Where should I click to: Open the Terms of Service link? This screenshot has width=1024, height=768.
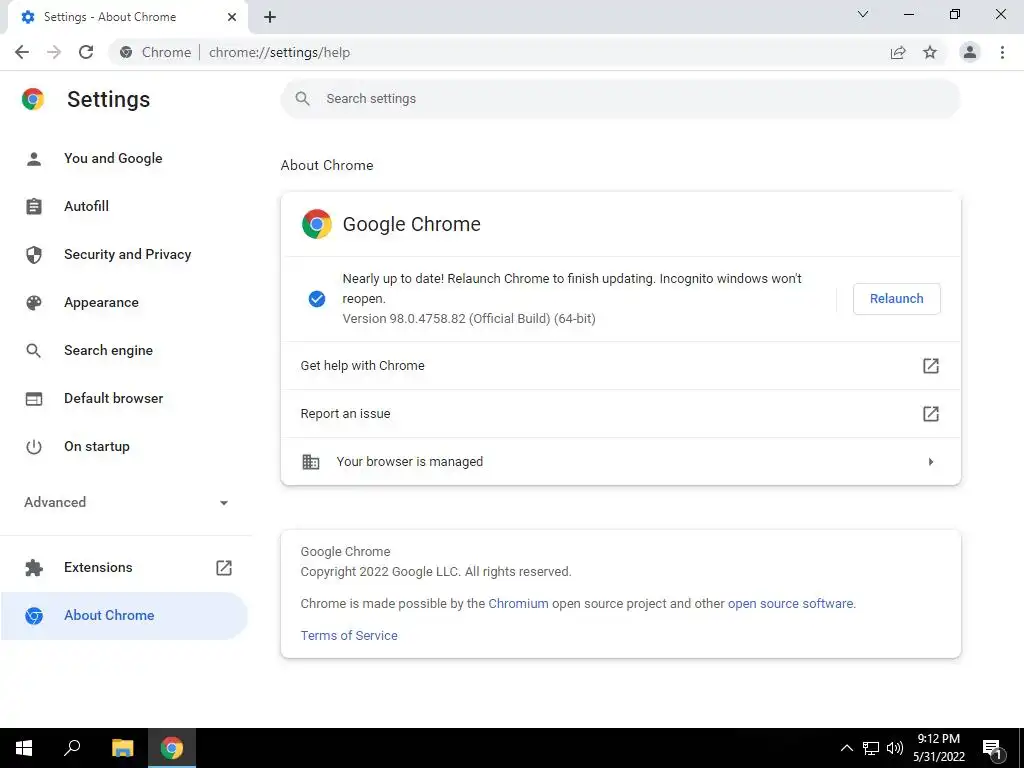[349, 635]
